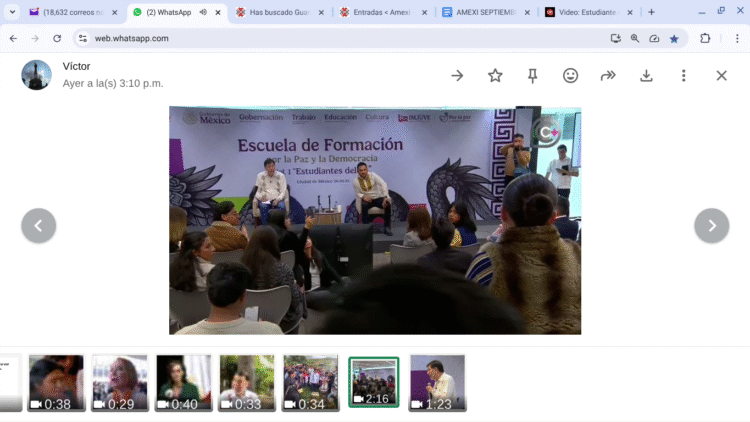Forward this video using forward arrow
This screenshot has height=422, width=750.
point(608,75)
